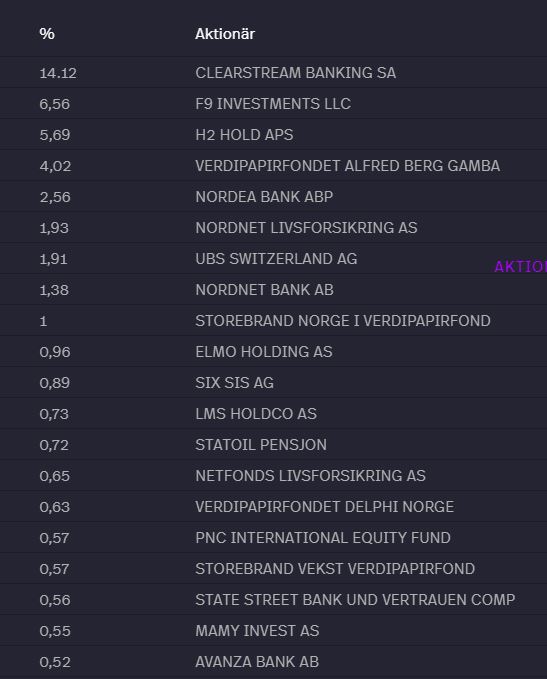Click the purple AKTIO link
The height and width of the screenshot is (679, 547).
pos(521,267)
